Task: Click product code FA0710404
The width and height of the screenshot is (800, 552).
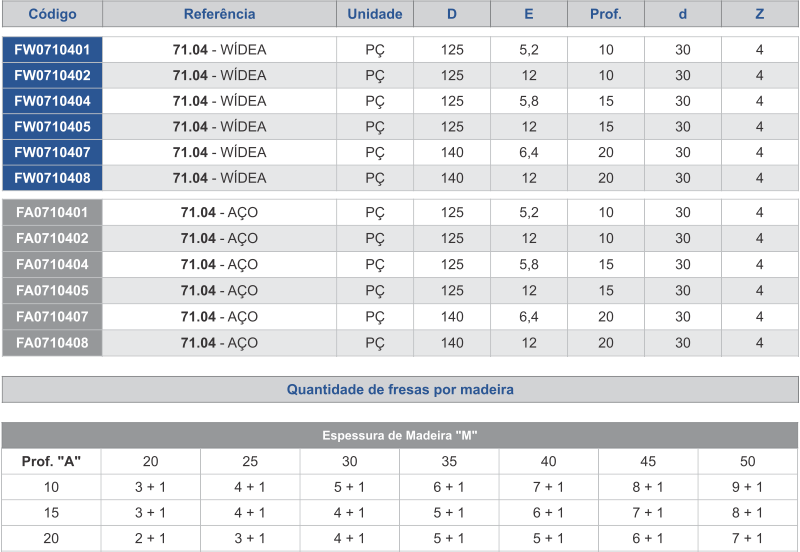Action: pos(52,264)
